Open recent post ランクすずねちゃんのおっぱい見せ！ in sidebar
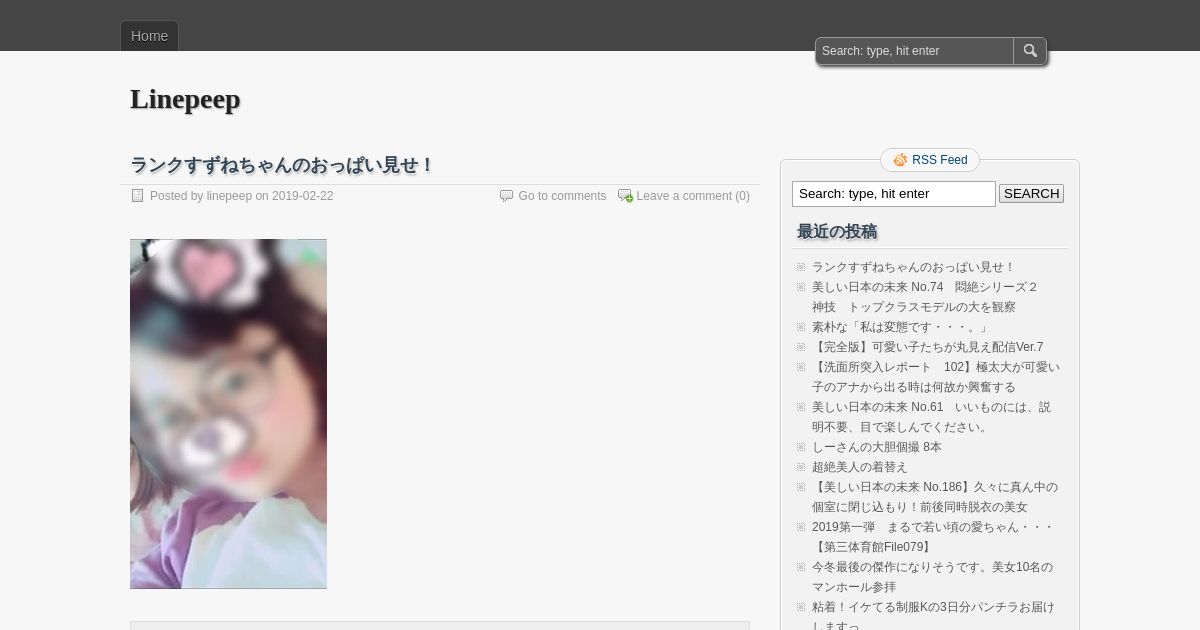Image resolution: width=1200 pixels, height=630 pixels. point(913,267)
